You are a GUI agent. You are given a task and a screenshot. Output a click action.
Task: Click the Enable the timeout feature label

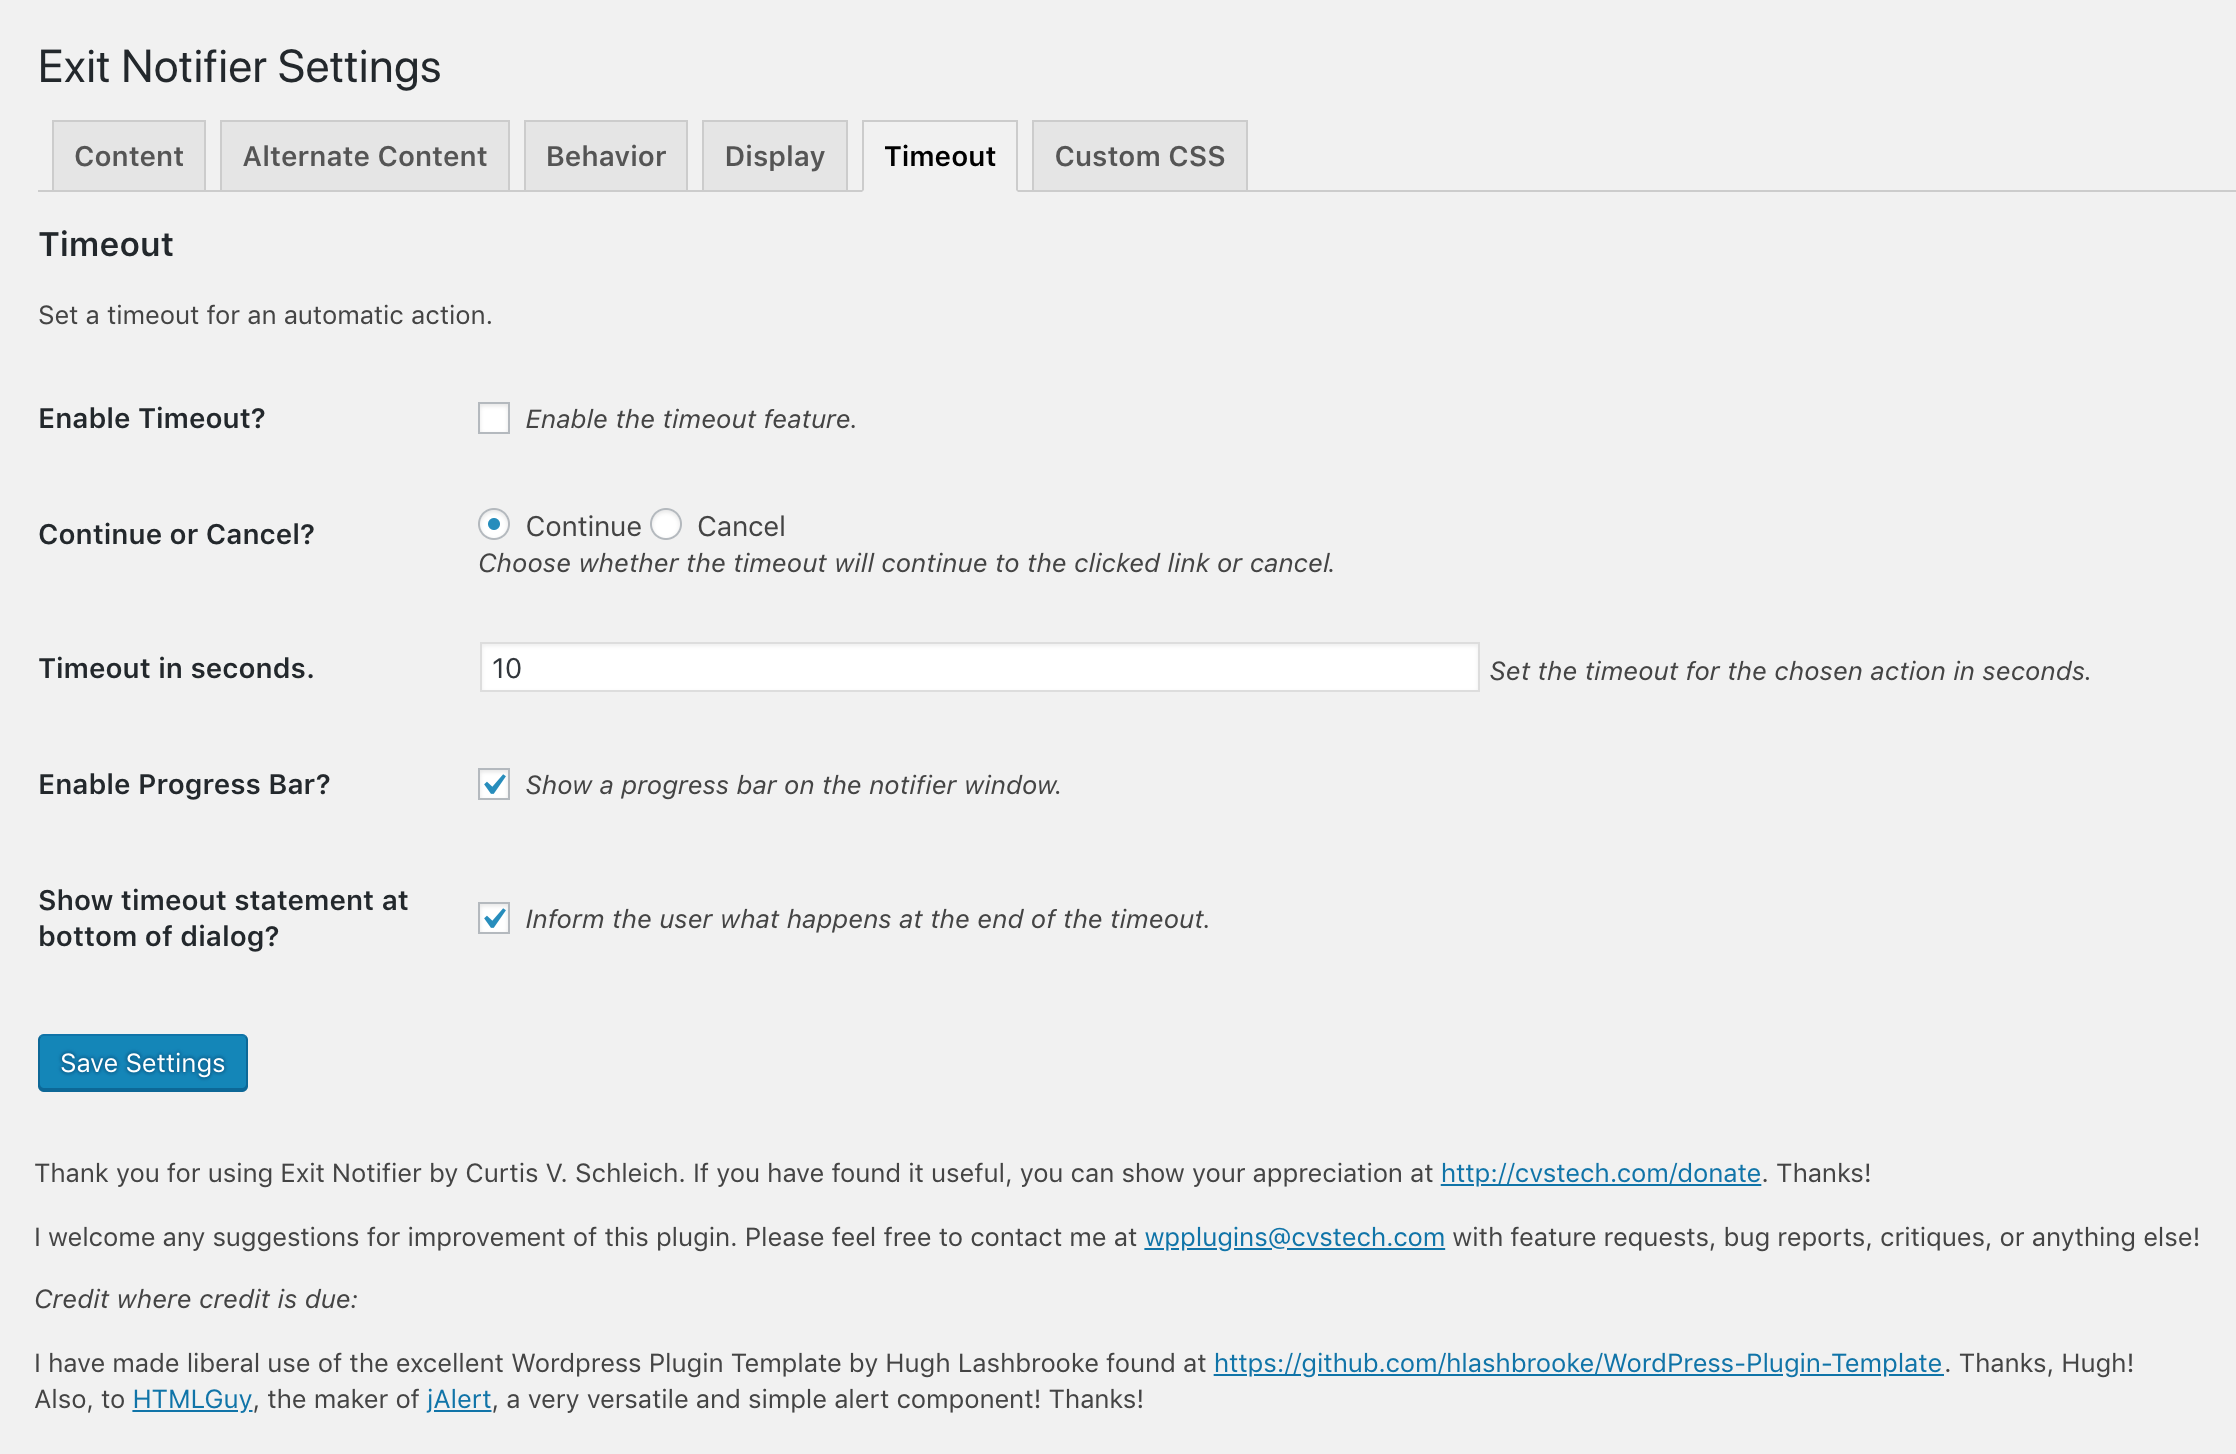click(x=691, y=419)
